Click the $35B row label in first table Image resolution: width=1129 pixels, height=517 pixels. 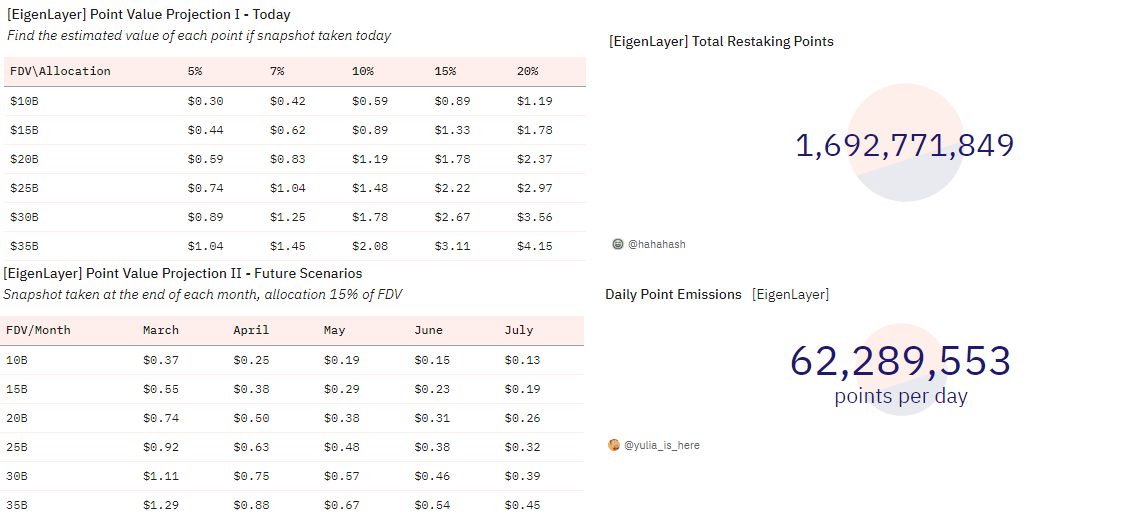coord(24,246)
